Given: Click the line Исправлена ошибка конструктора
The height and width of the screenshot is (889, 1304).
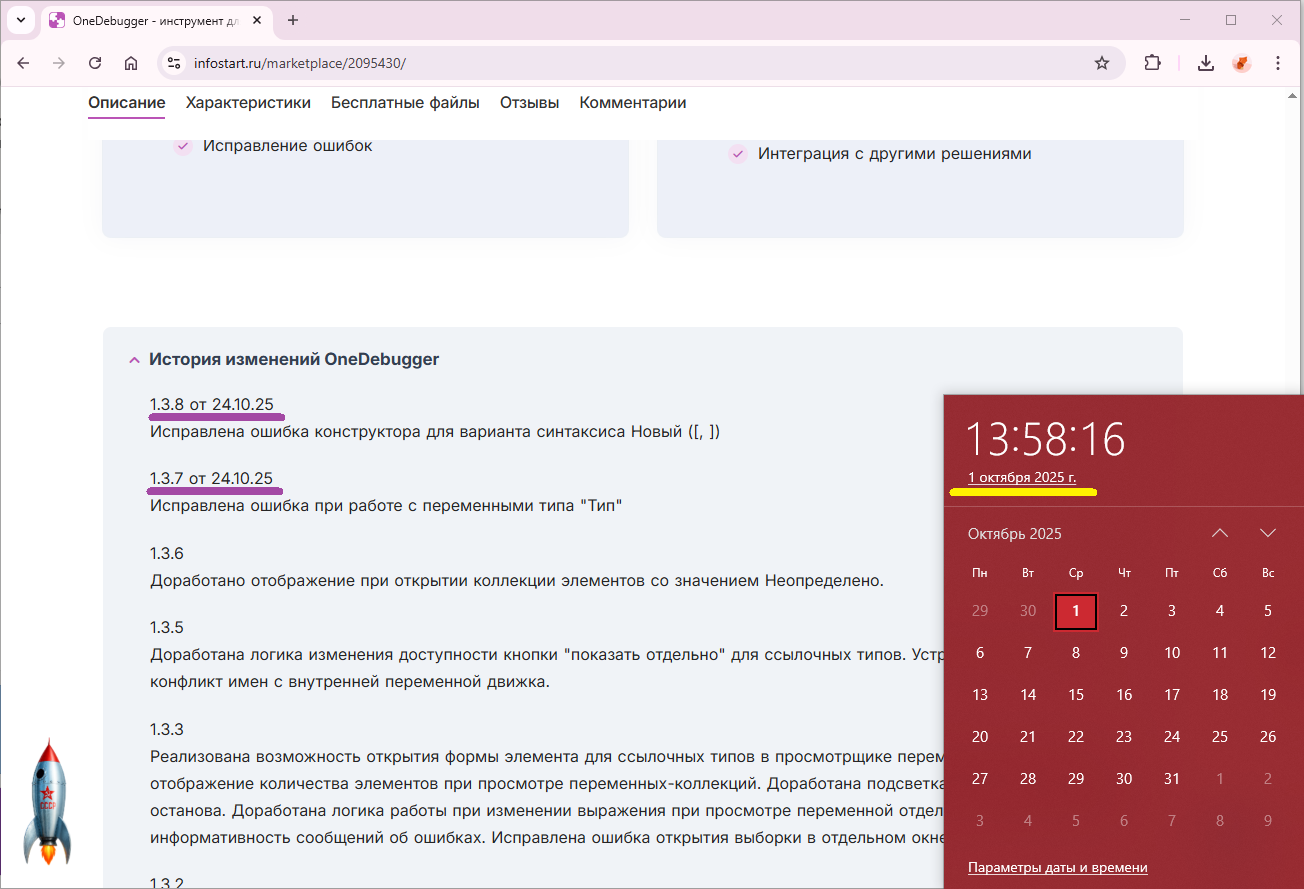Looking at the screenshot, I should point(435,432).
